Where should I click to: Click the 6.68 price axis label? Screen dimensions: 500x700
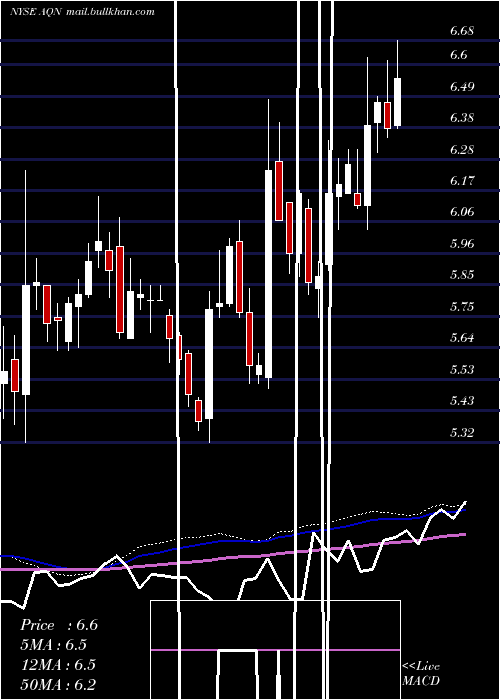point(462,31)
